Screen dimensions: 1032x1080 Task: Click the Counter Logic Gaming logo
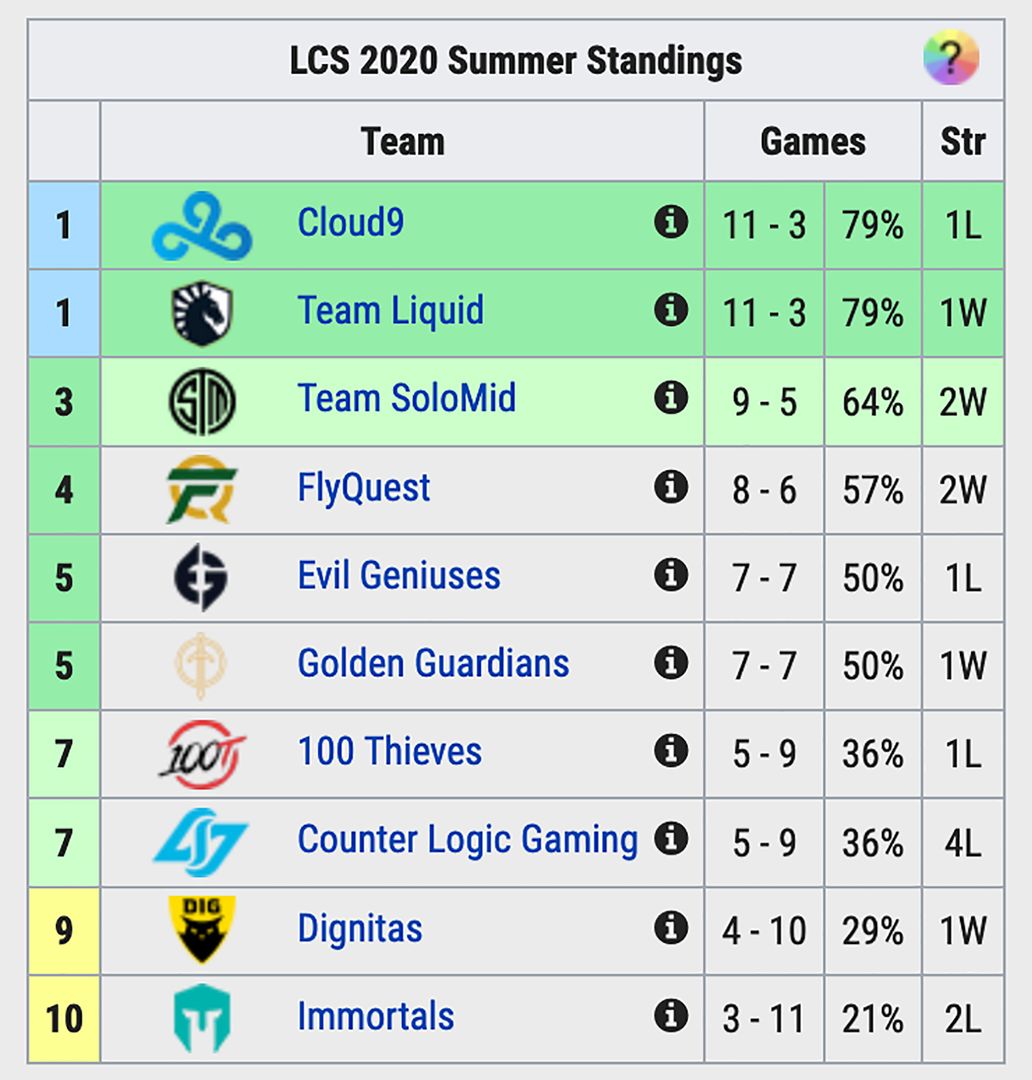click(200, 840)
